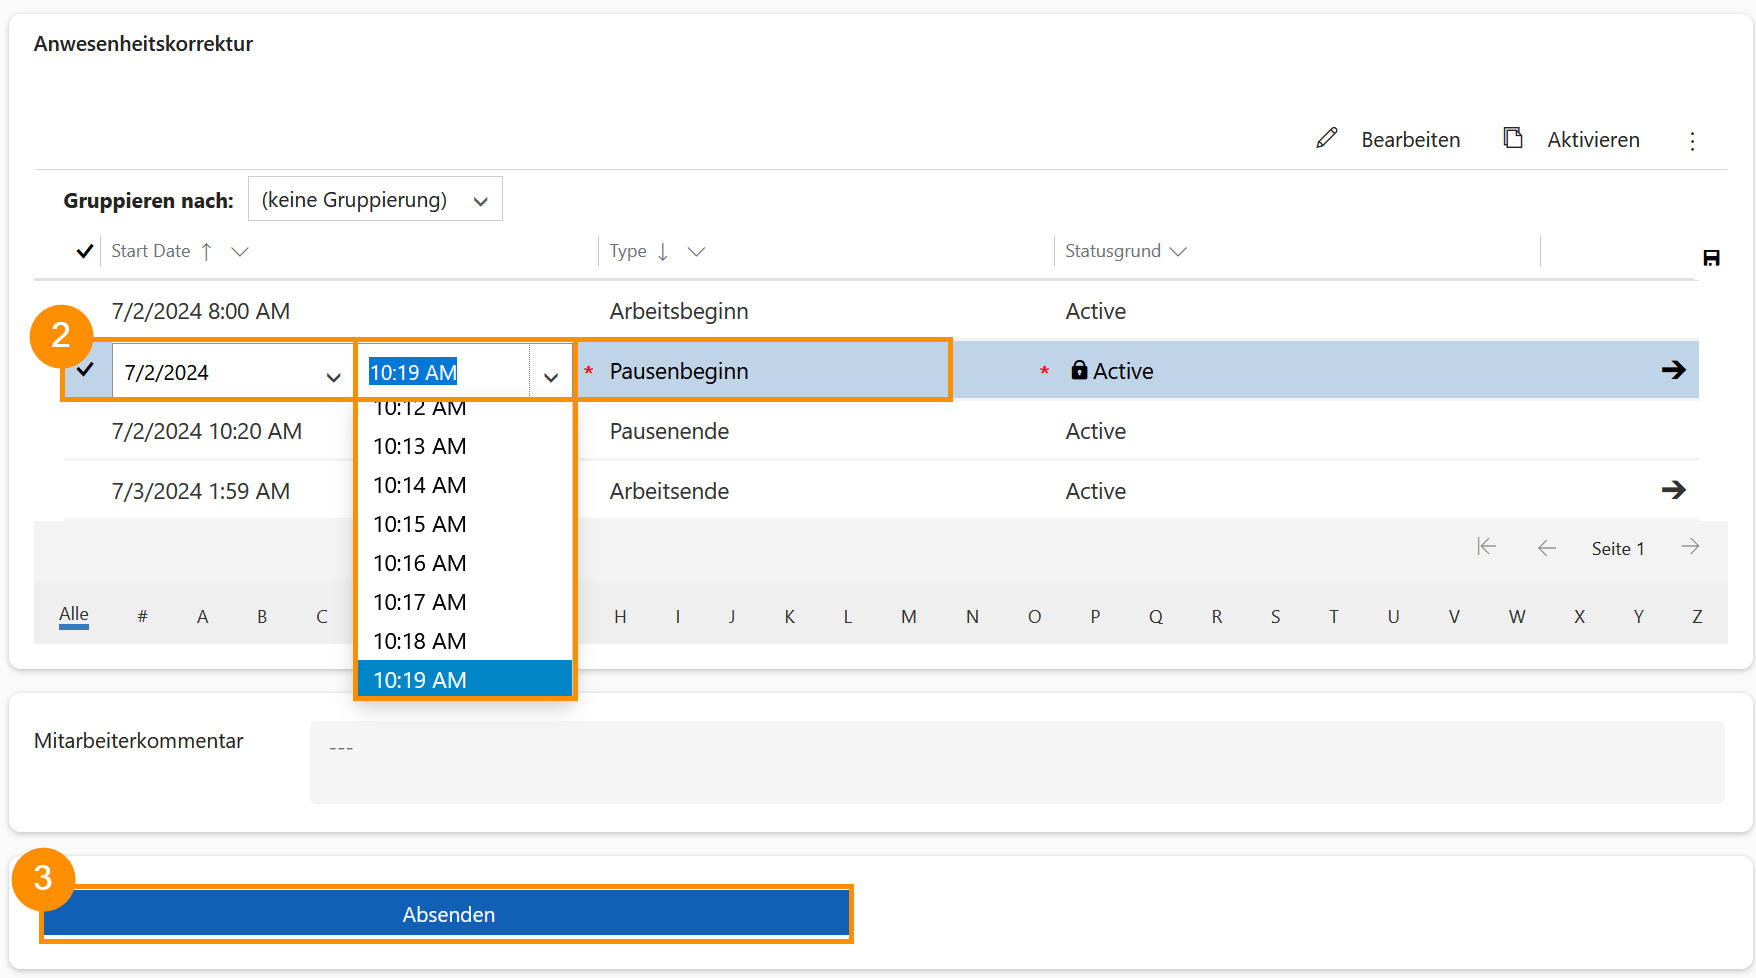The image size is (1756, 978).
Task: Click the Bearbeiten pencil icon
Action: [1326, 139]
